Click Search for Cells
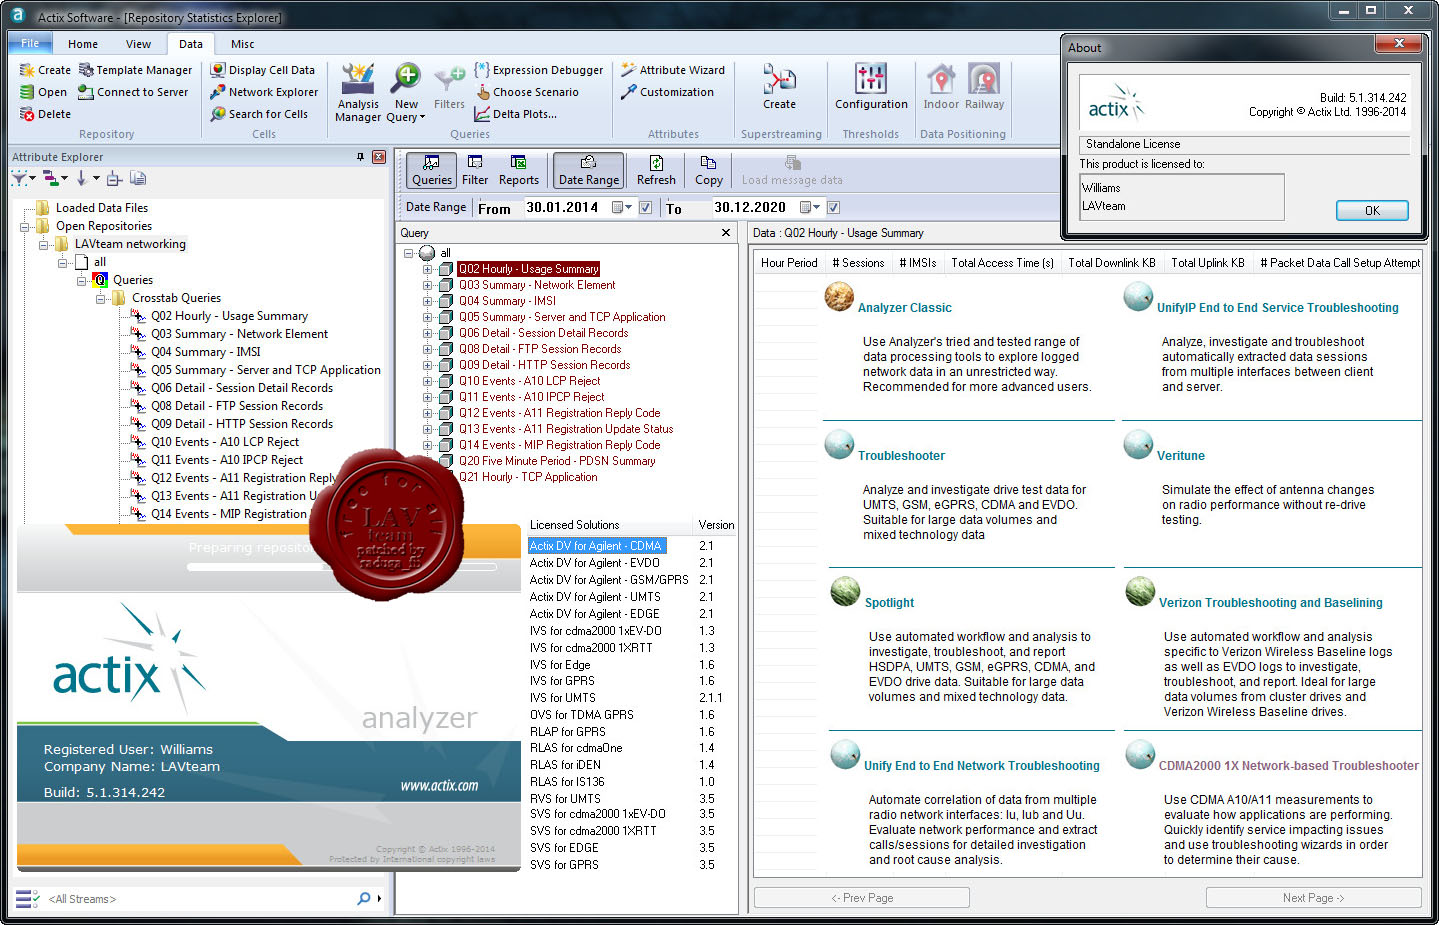1439x925 pixels. tap(259, 114)
